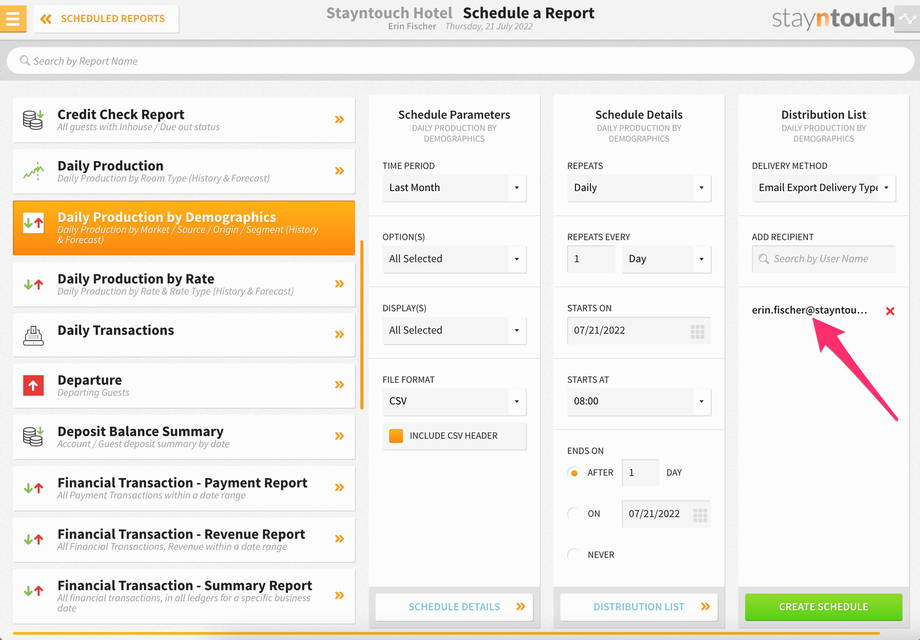The width and height of the screenshot is (920, 640).
Task: Open Daily Production double-chevron arrow
Action: (339, 171)
